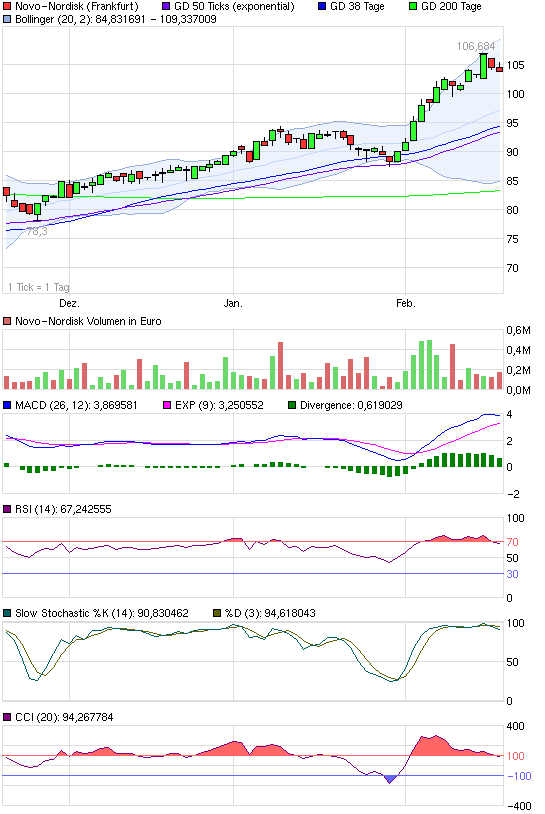Click the 70 price axis label at 516
This screenshot has height=814, width=545.
click(512, 268)
